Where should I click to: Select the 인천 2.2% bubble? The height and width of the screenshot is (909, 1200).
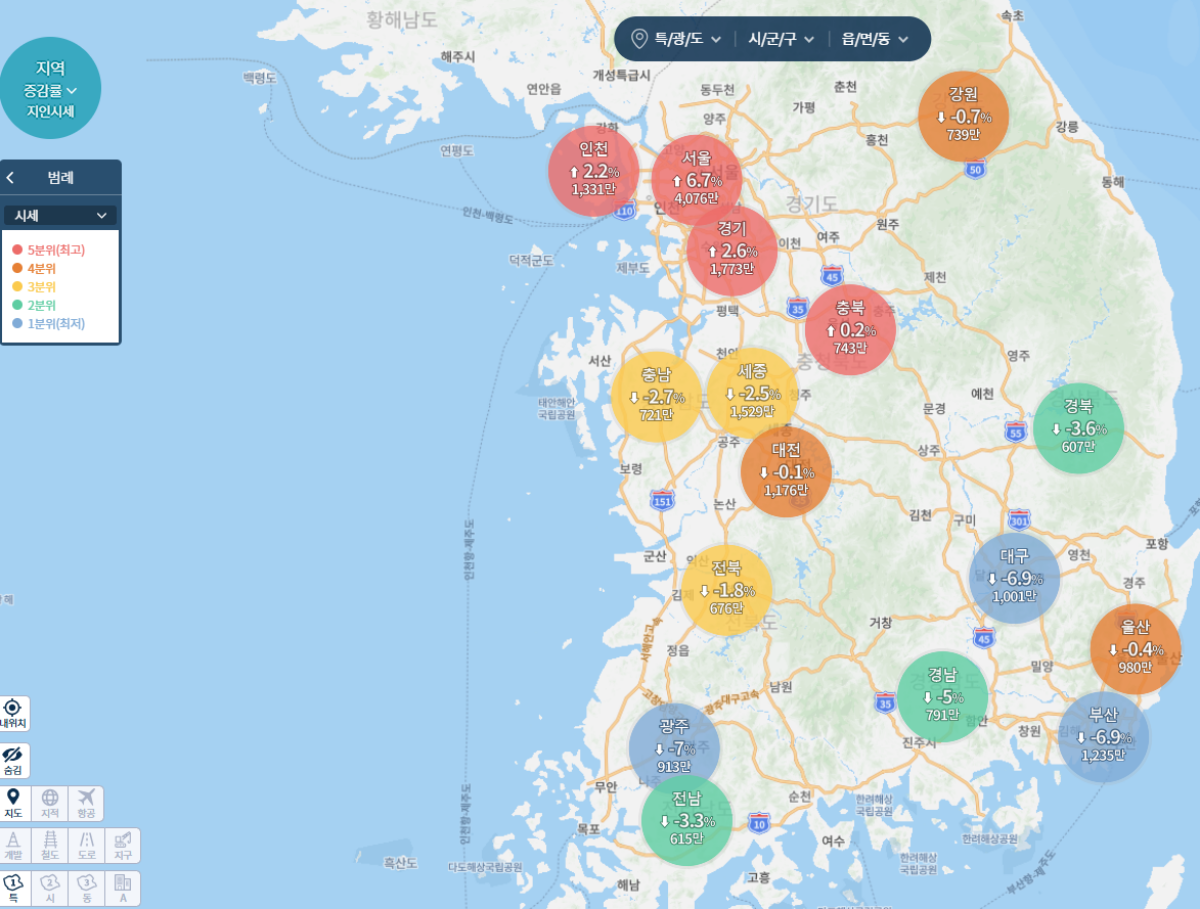(x=593, y=171)
